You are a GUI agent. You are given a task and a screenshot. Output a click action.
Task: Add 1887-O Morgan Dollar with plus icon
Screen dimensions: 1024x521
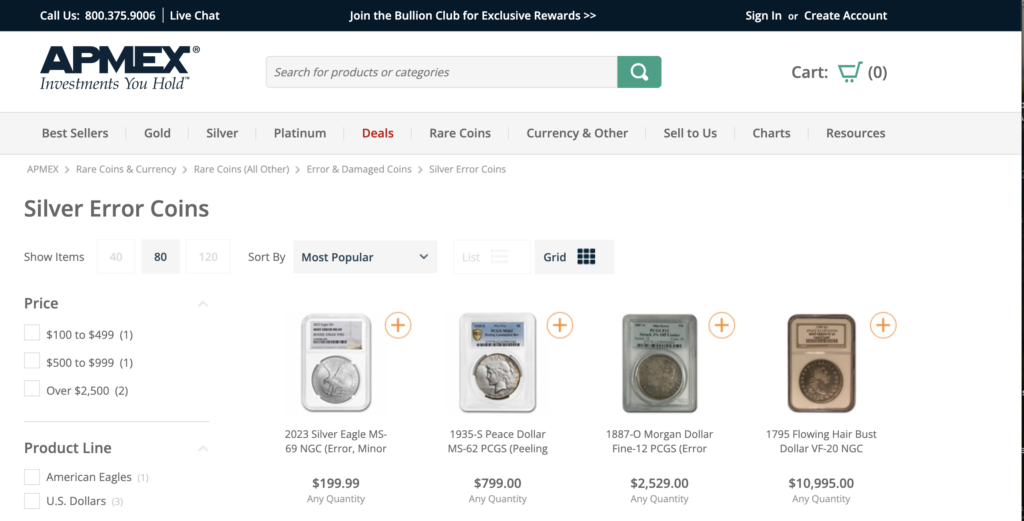[722, 324]
